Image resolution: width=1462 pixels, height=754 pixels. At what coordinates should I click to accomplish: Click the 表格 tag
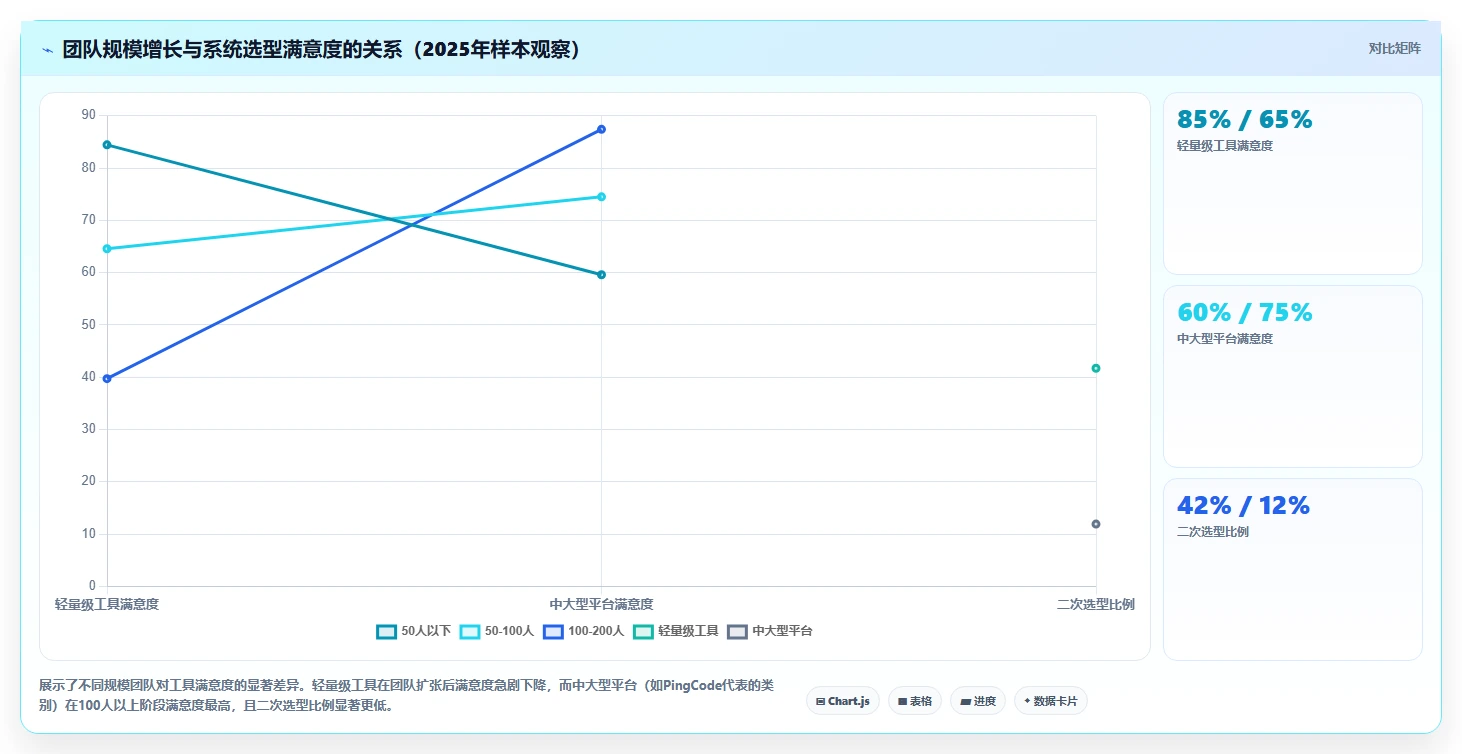pos(914,701)
